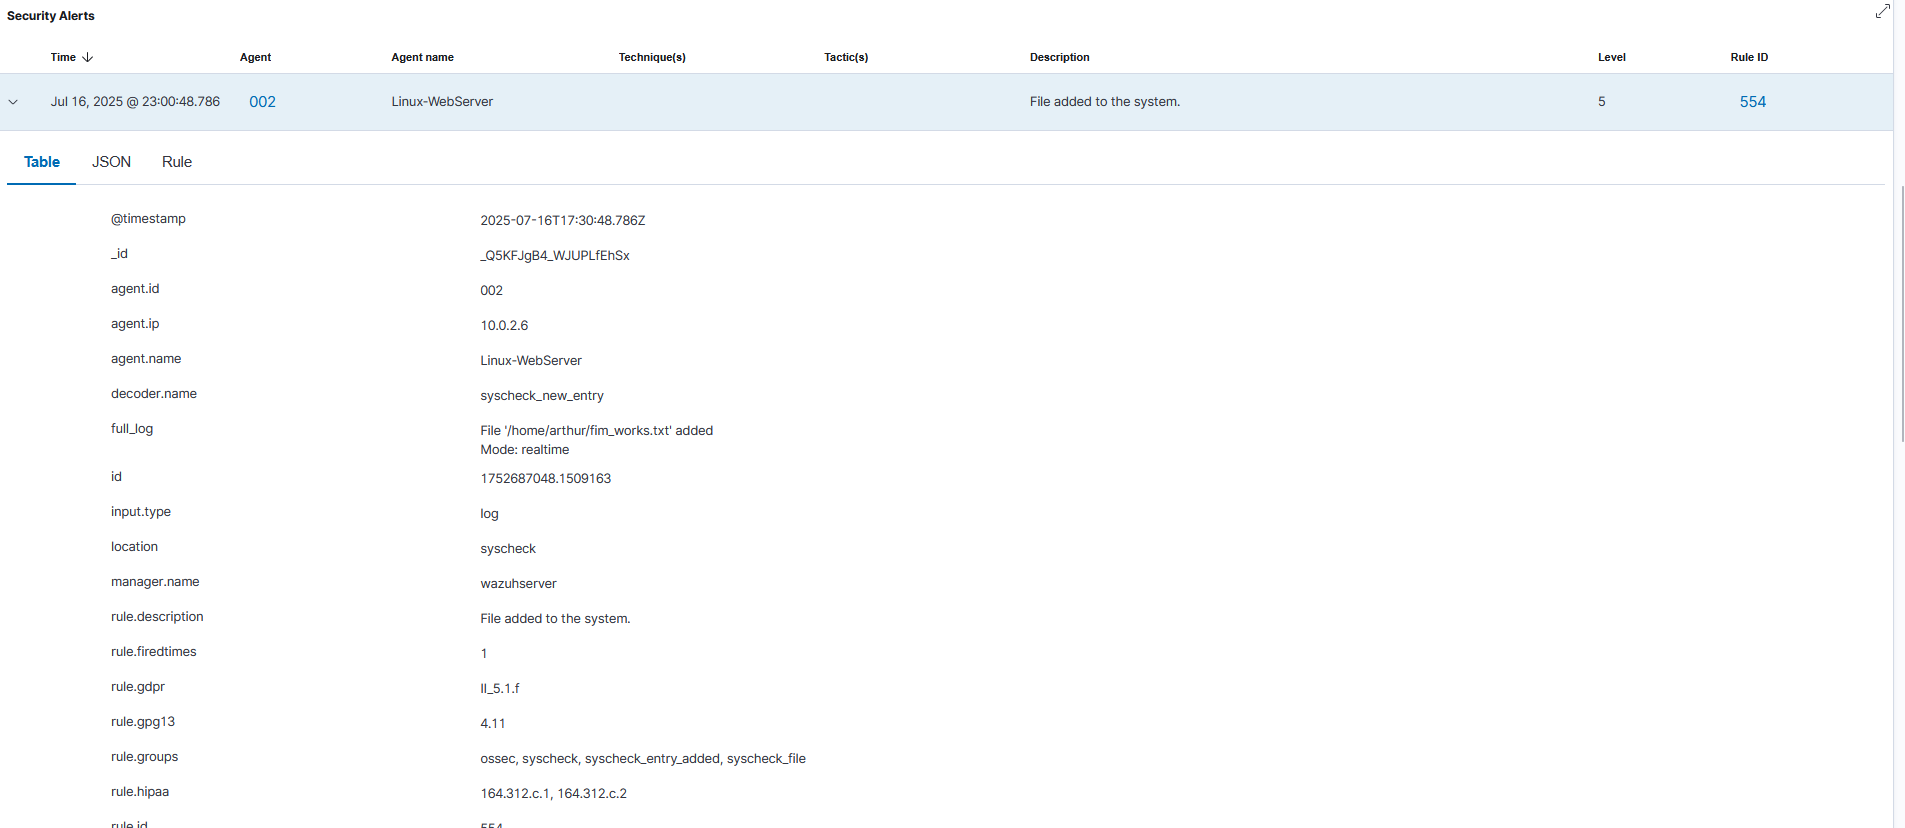Click the Technique(s) column header

tap(652, 57)
